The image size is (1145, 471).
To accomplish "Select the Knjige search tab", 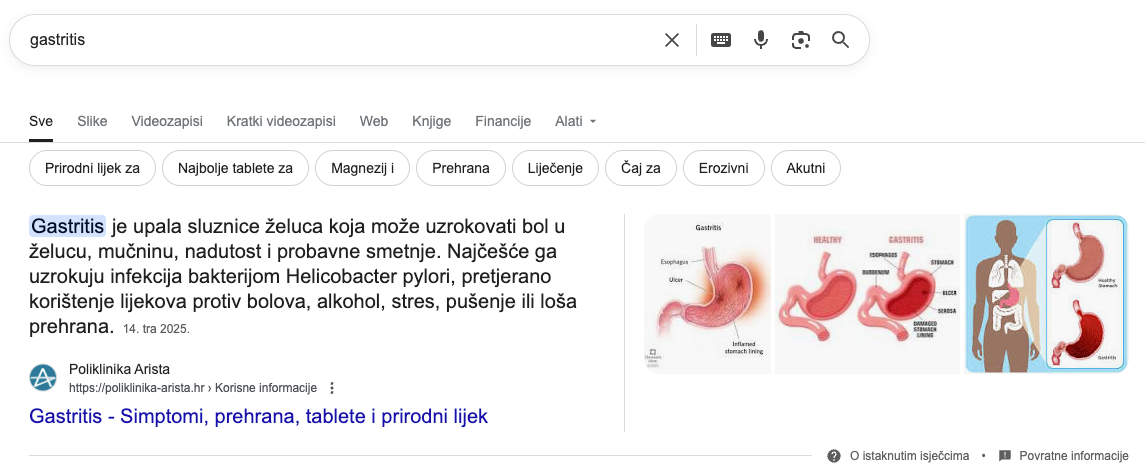I will tap(431, 122).
